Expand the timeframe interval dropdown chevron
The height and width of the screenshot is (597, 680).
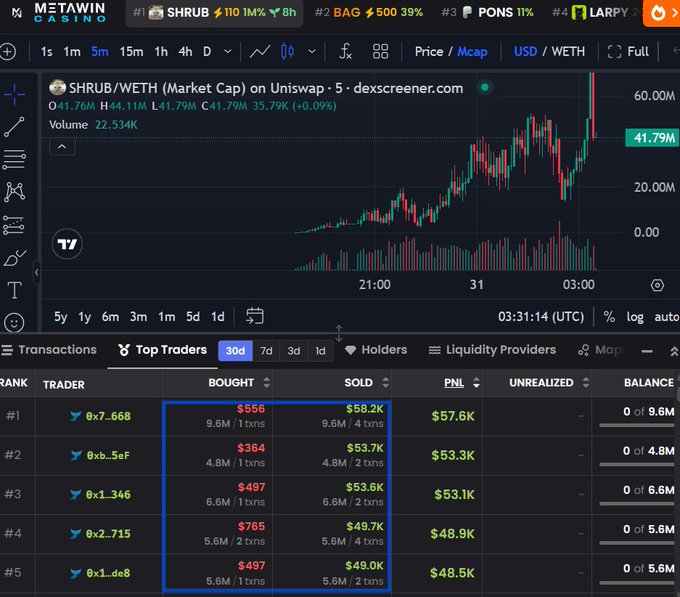tap(228, 52)
